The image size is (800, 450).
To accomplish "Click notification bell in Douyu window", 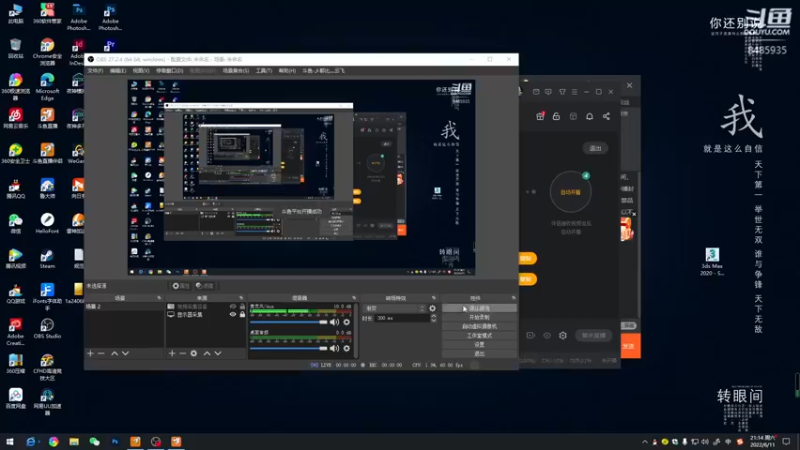I will pyautogui.click(x=590, y=116).
